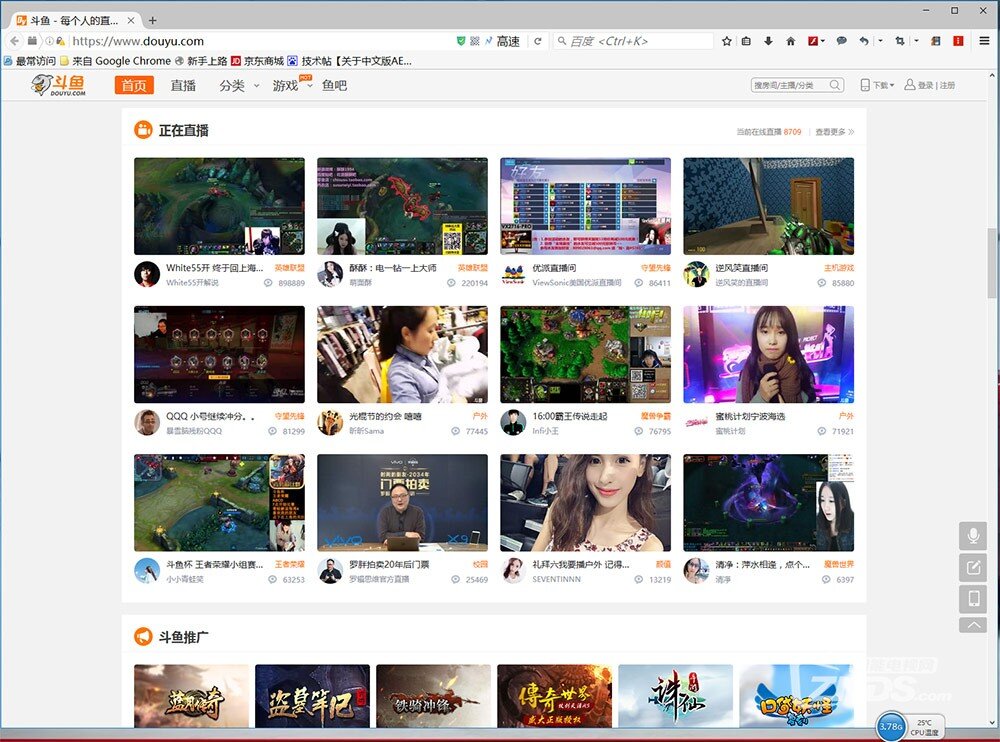Open the 优派直播间 stream thumbnail

[x=585, y=206]
